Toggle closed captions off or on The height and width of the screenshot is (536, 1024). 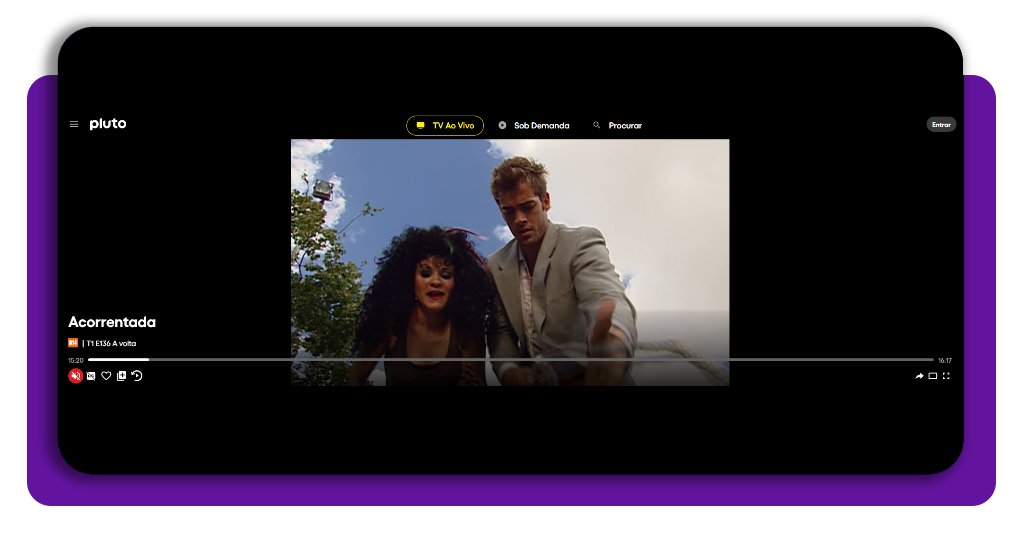click(91, 376)
